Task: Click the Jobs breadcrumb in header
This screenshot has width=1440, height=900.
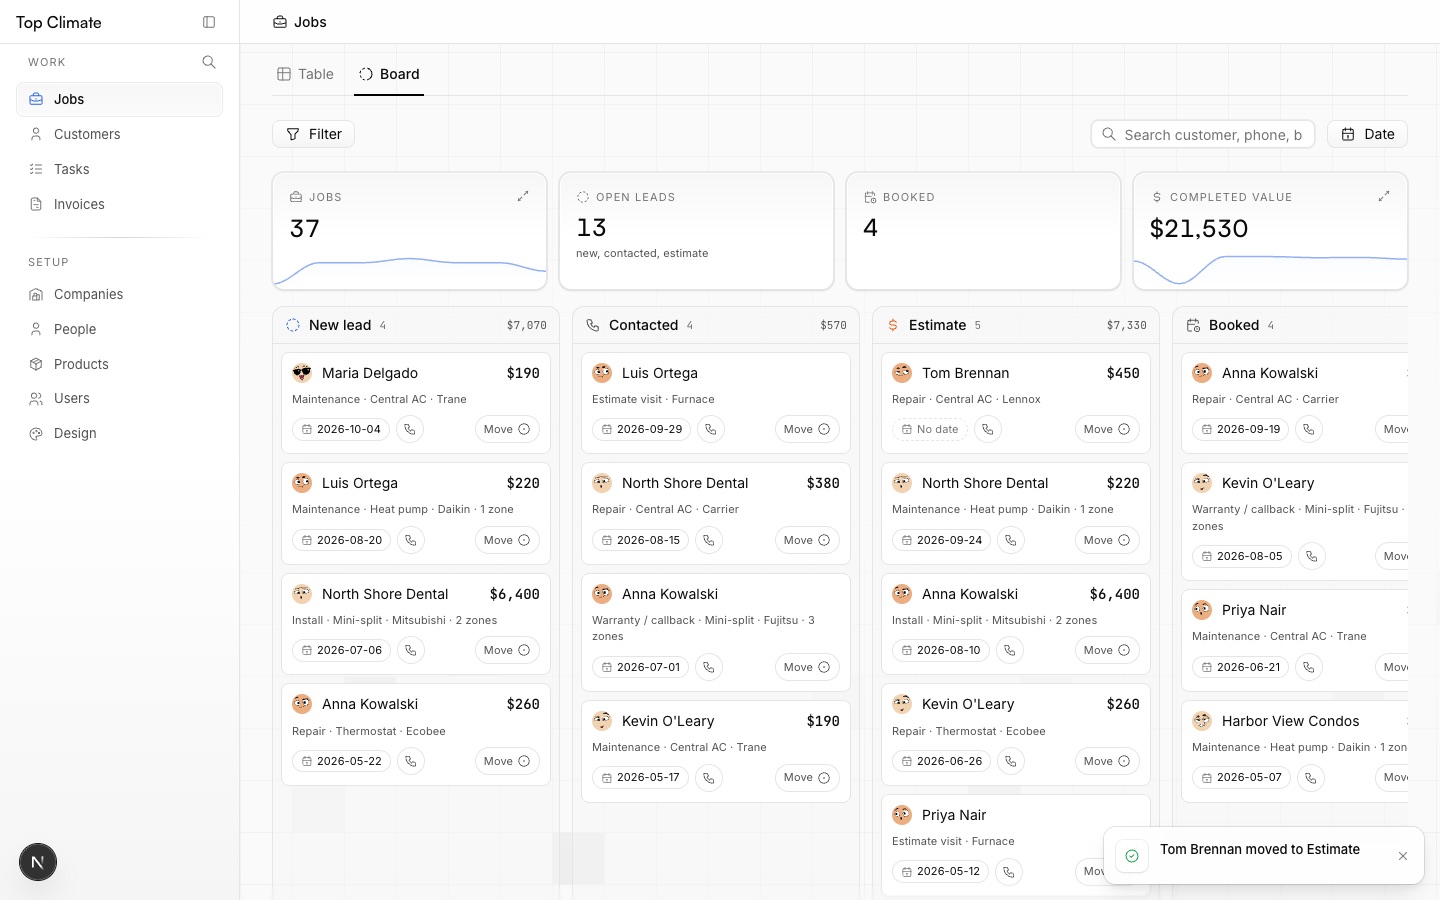Action: point(300,22)
